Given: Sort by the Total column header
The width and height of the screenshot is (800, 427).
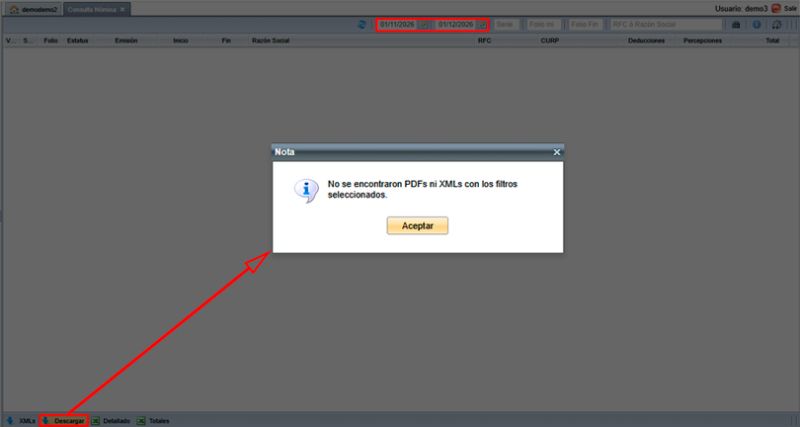Looking at the screenshot, I should pos(772,40).
